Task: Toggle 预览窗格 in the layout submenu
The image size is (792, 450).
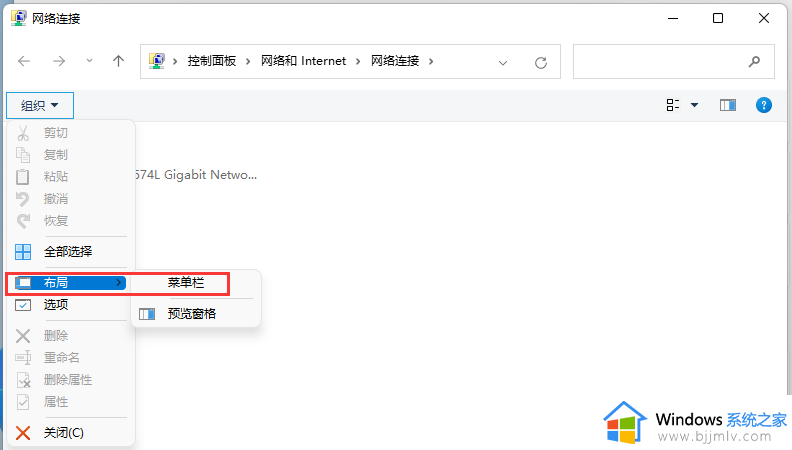Action: tap(191, 313)
